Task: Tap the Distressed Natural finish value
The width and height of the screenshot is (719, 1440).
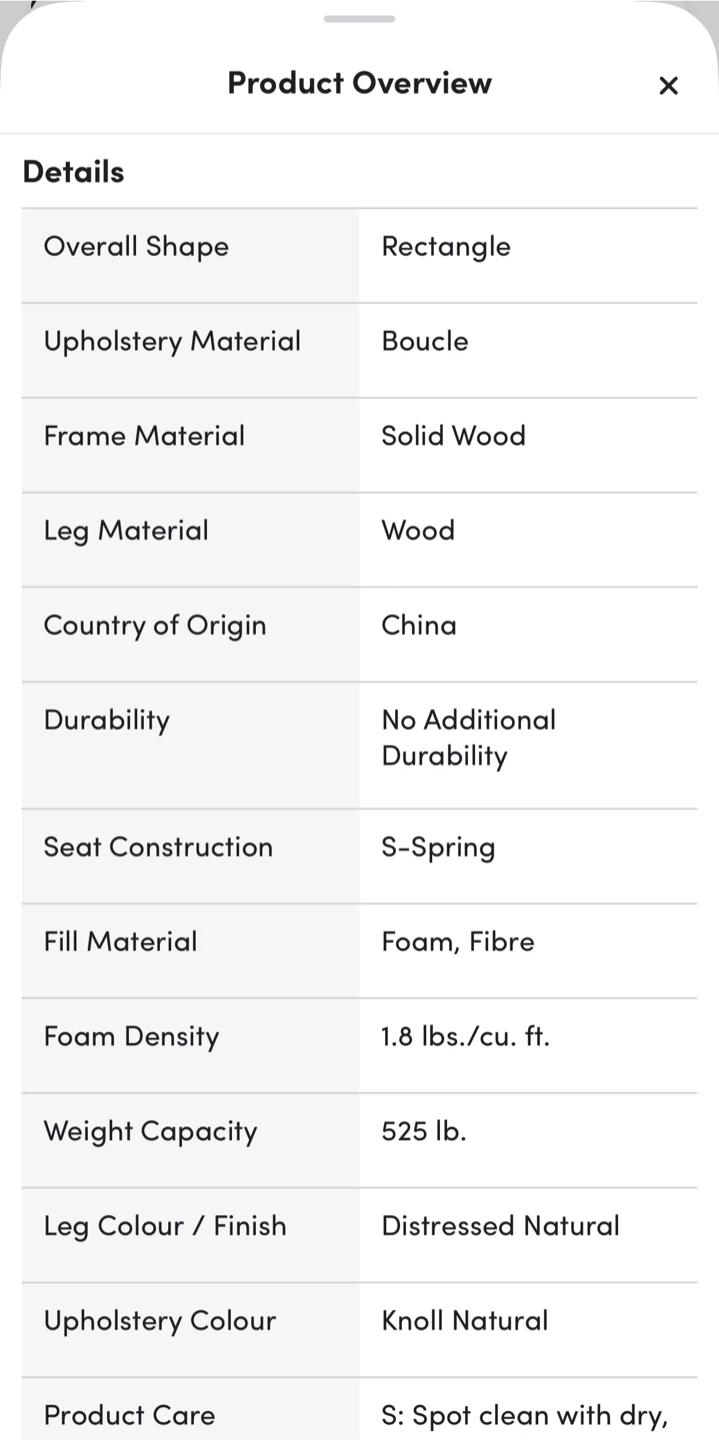Action: point(501,1226)
